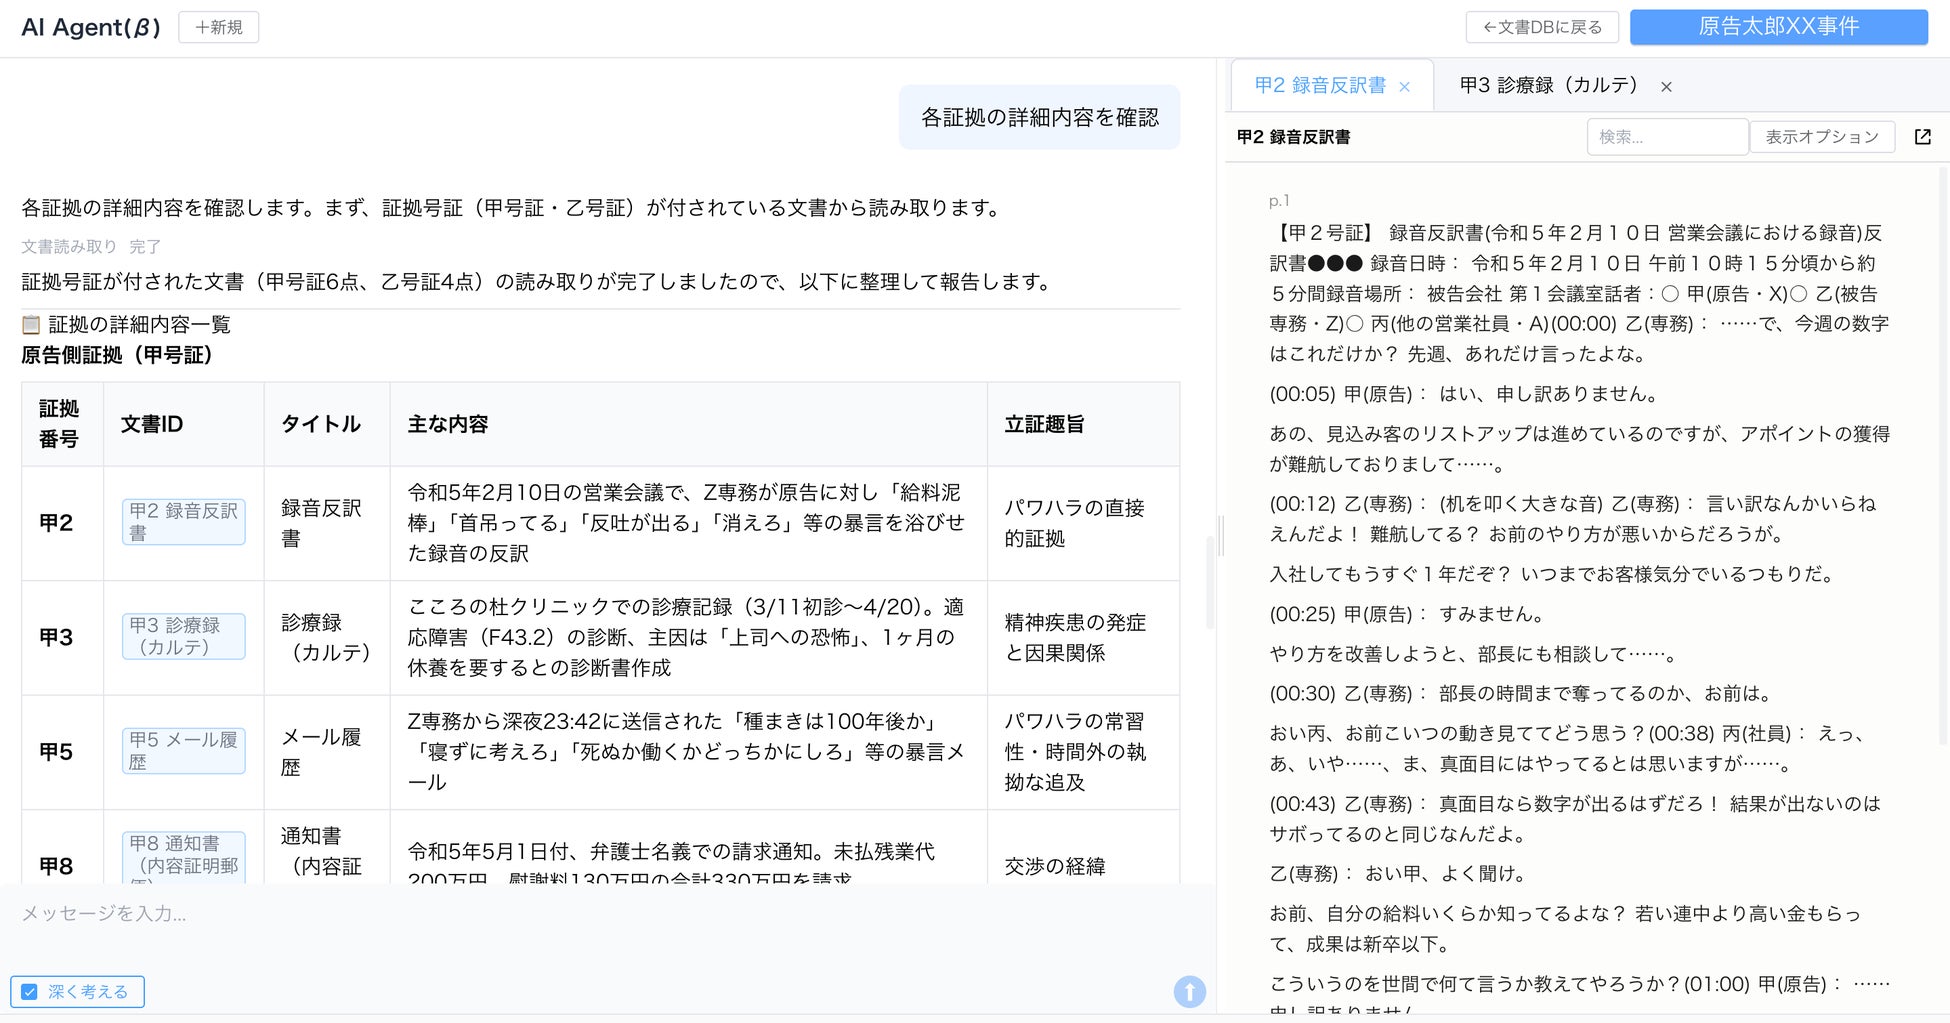Focus the 検索 search field
This screenshot has height=1023, width=1950.
(1667, 137)
